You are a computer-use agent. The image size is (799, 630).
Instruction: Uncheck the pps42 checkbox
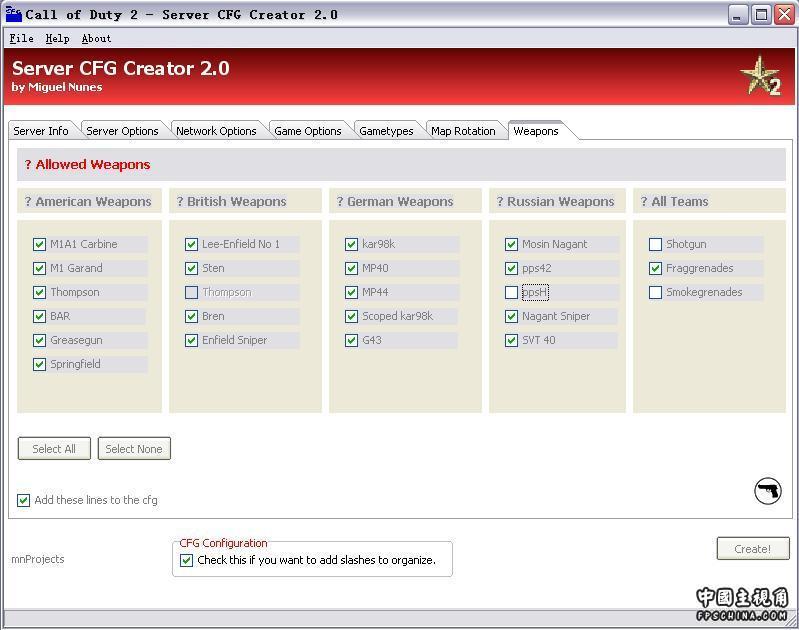[x=511, y=268]
